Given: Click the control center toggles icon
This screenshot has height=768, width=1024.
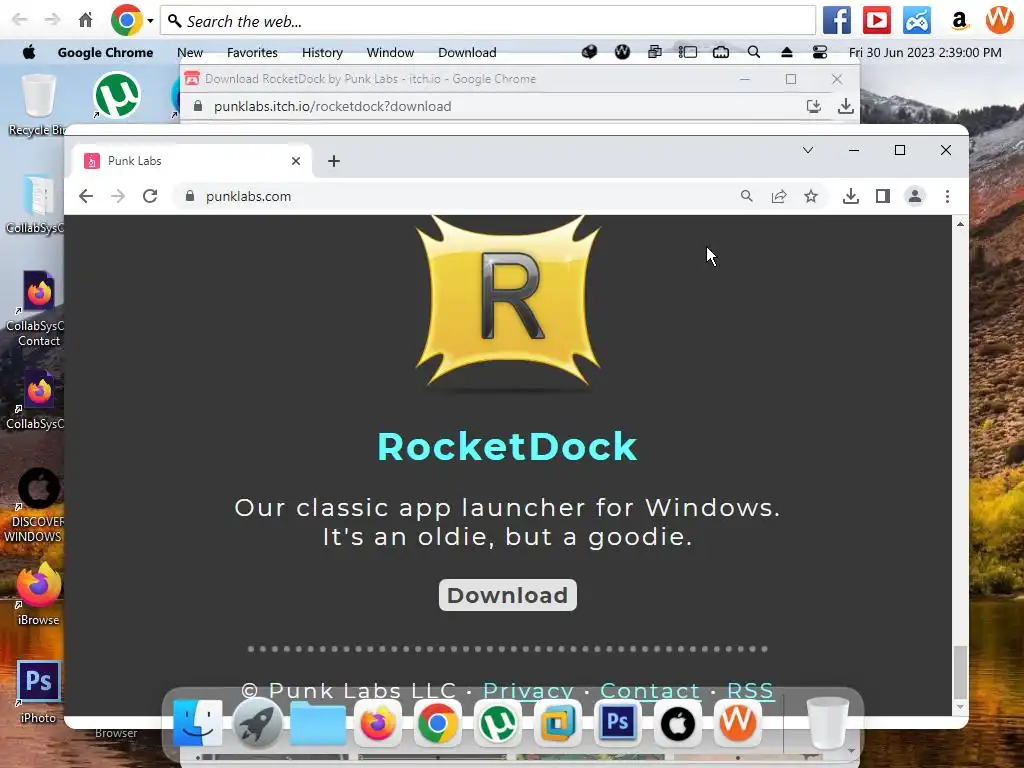Looking at the screenshot, I should [820, 52].
